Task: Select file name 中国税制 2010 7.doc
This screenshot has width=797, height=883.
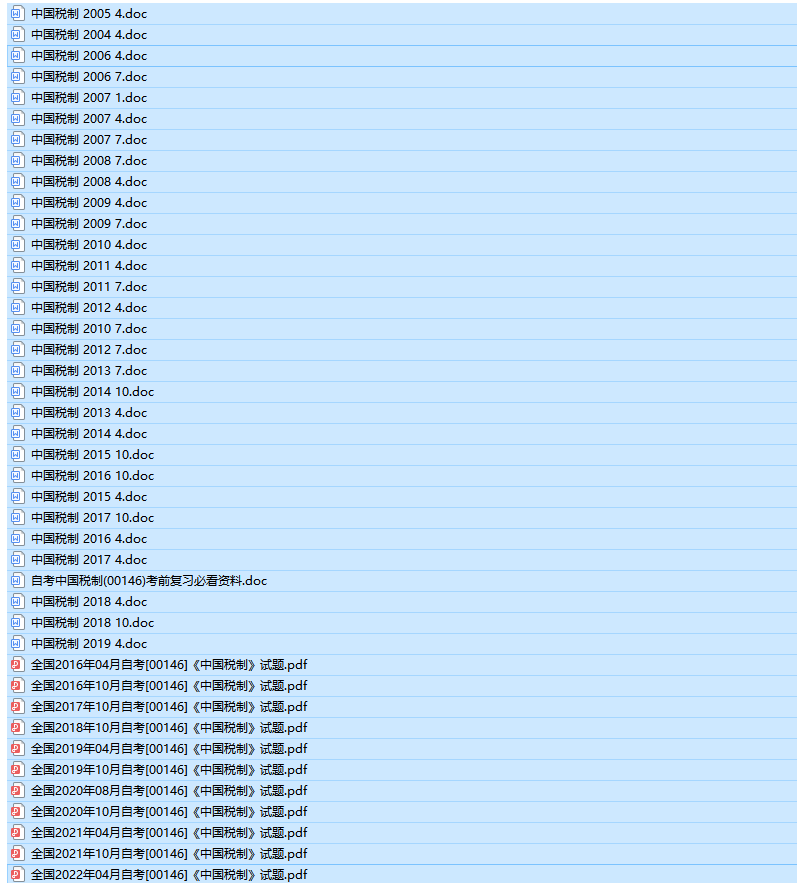Action: point(89,329)
